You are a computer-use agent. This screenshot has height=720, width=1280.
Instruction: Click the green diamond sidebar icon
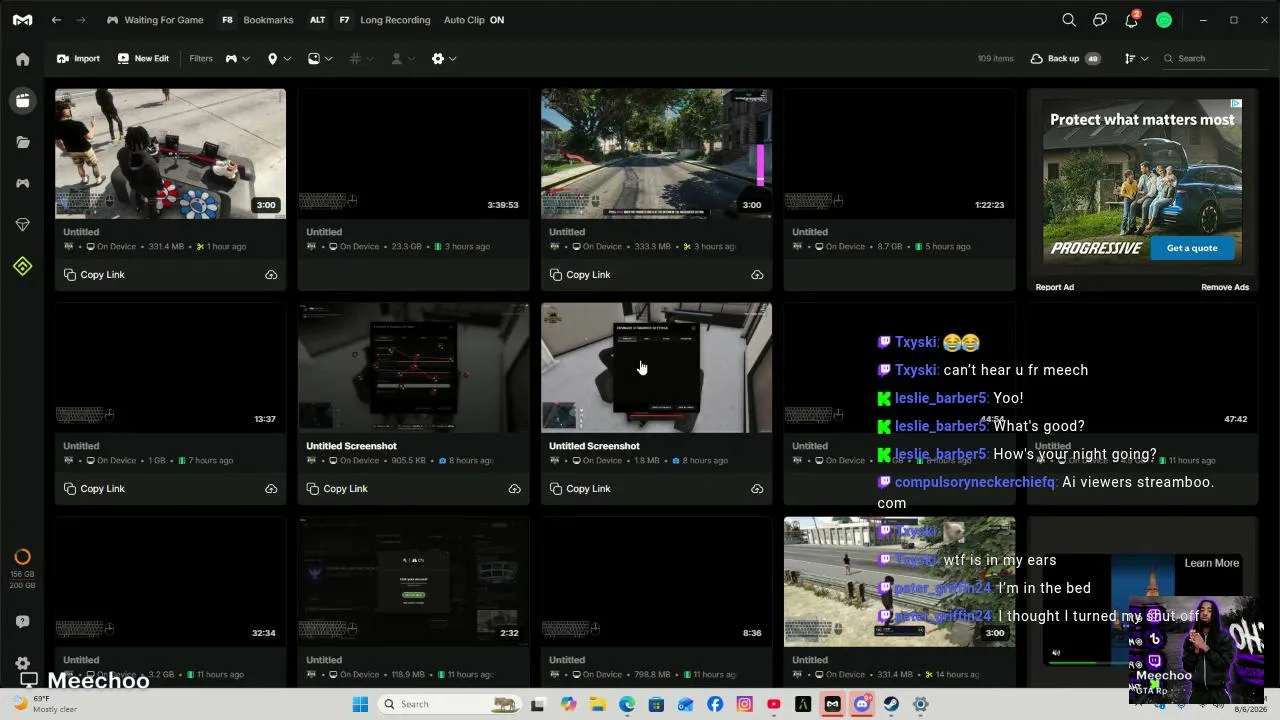22,266
